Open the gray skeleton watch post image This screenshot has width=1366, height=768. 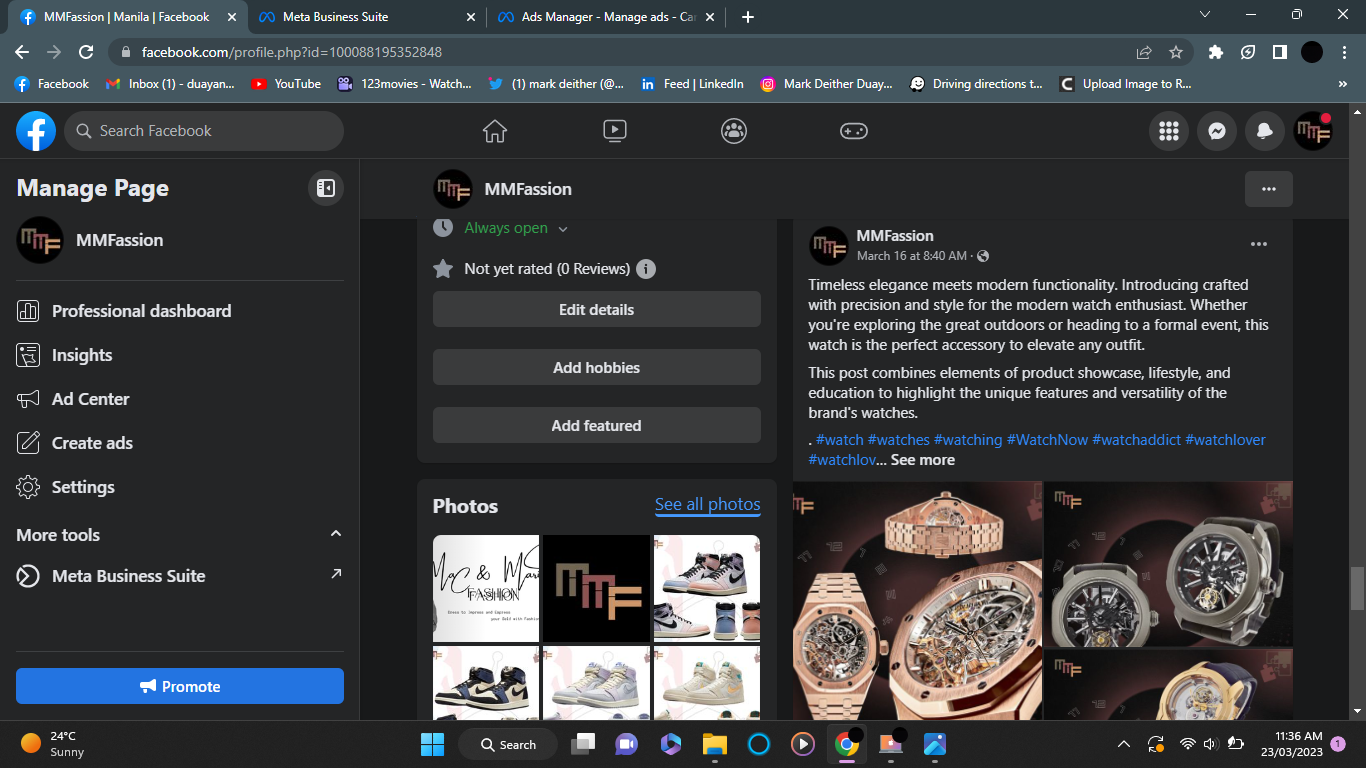coord(1169,564)
